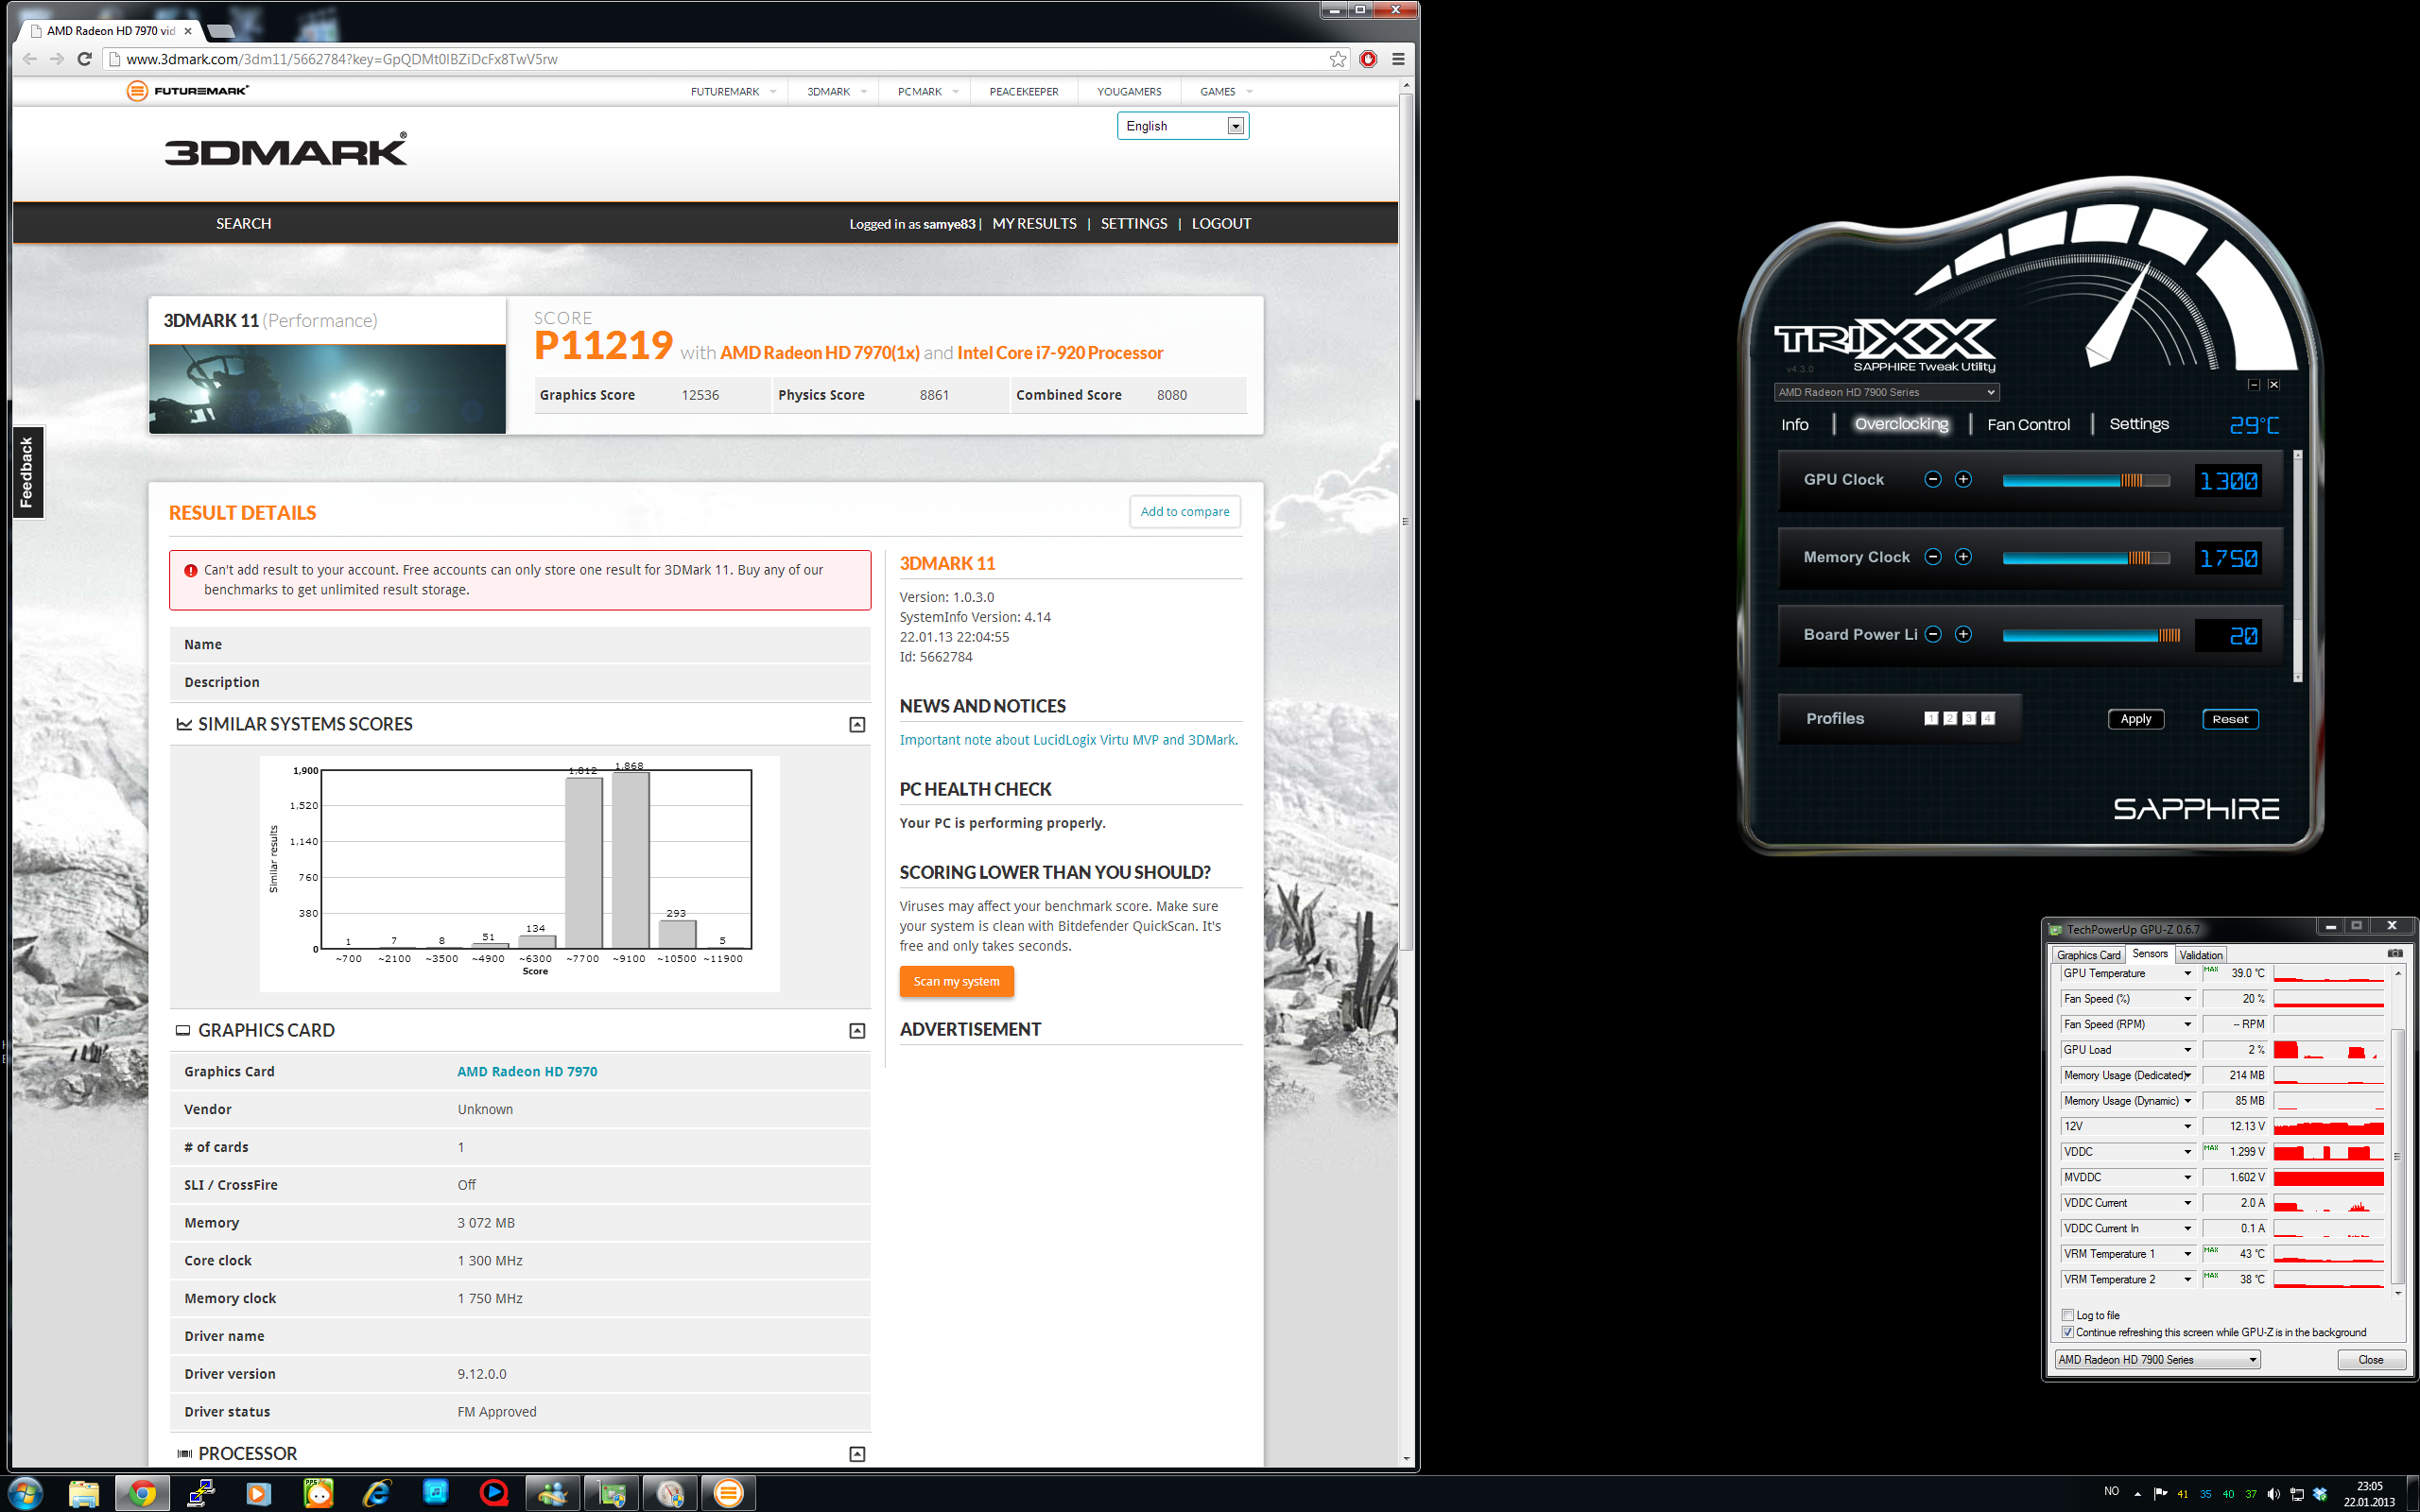Select TRIXX profile 4

(x=1988, y=718)
